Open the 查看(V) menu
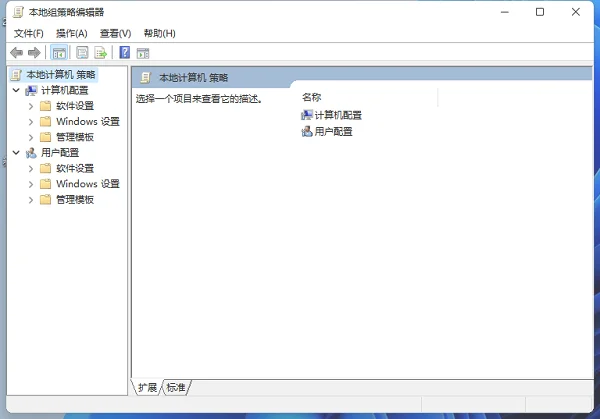 [115, 34]
